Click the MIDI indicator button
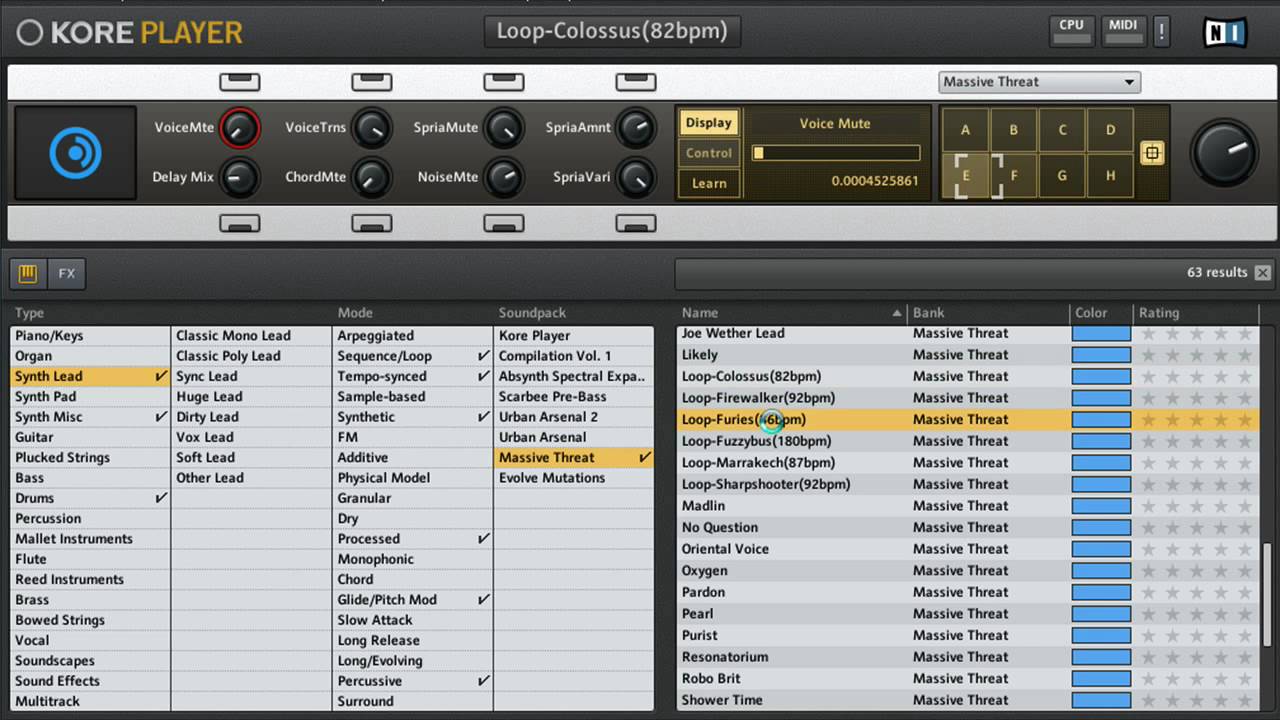The image size is (1280, 720). click(1123, 31)
